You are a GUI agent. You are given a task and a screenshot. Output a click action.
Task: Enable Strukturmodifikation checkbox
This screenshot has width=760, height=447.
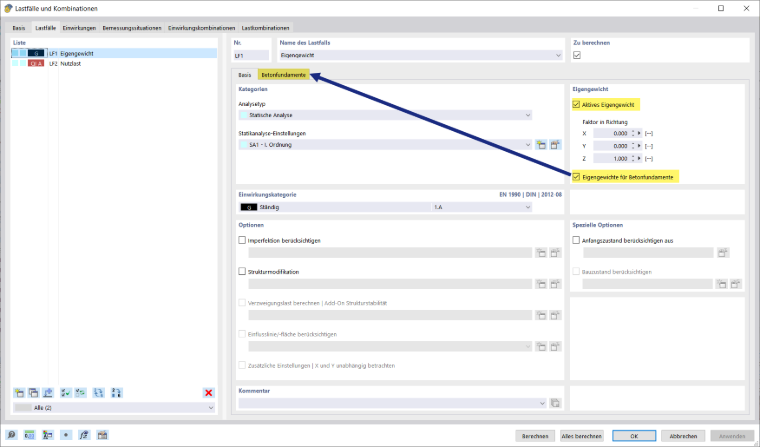coord(242,271)
